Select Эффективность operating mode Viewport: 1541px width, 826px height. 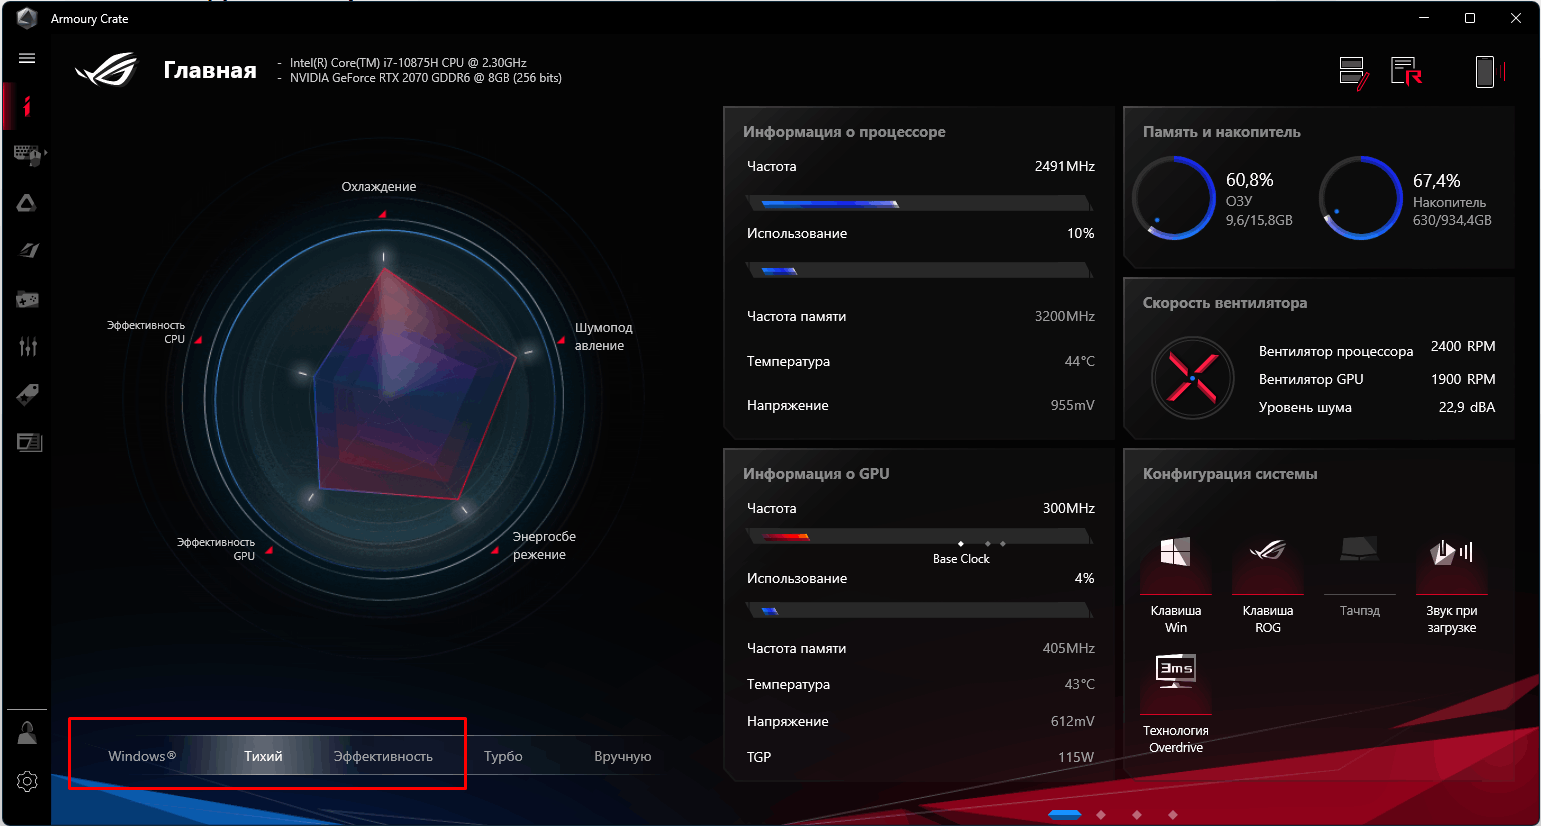tap(383, 757)
